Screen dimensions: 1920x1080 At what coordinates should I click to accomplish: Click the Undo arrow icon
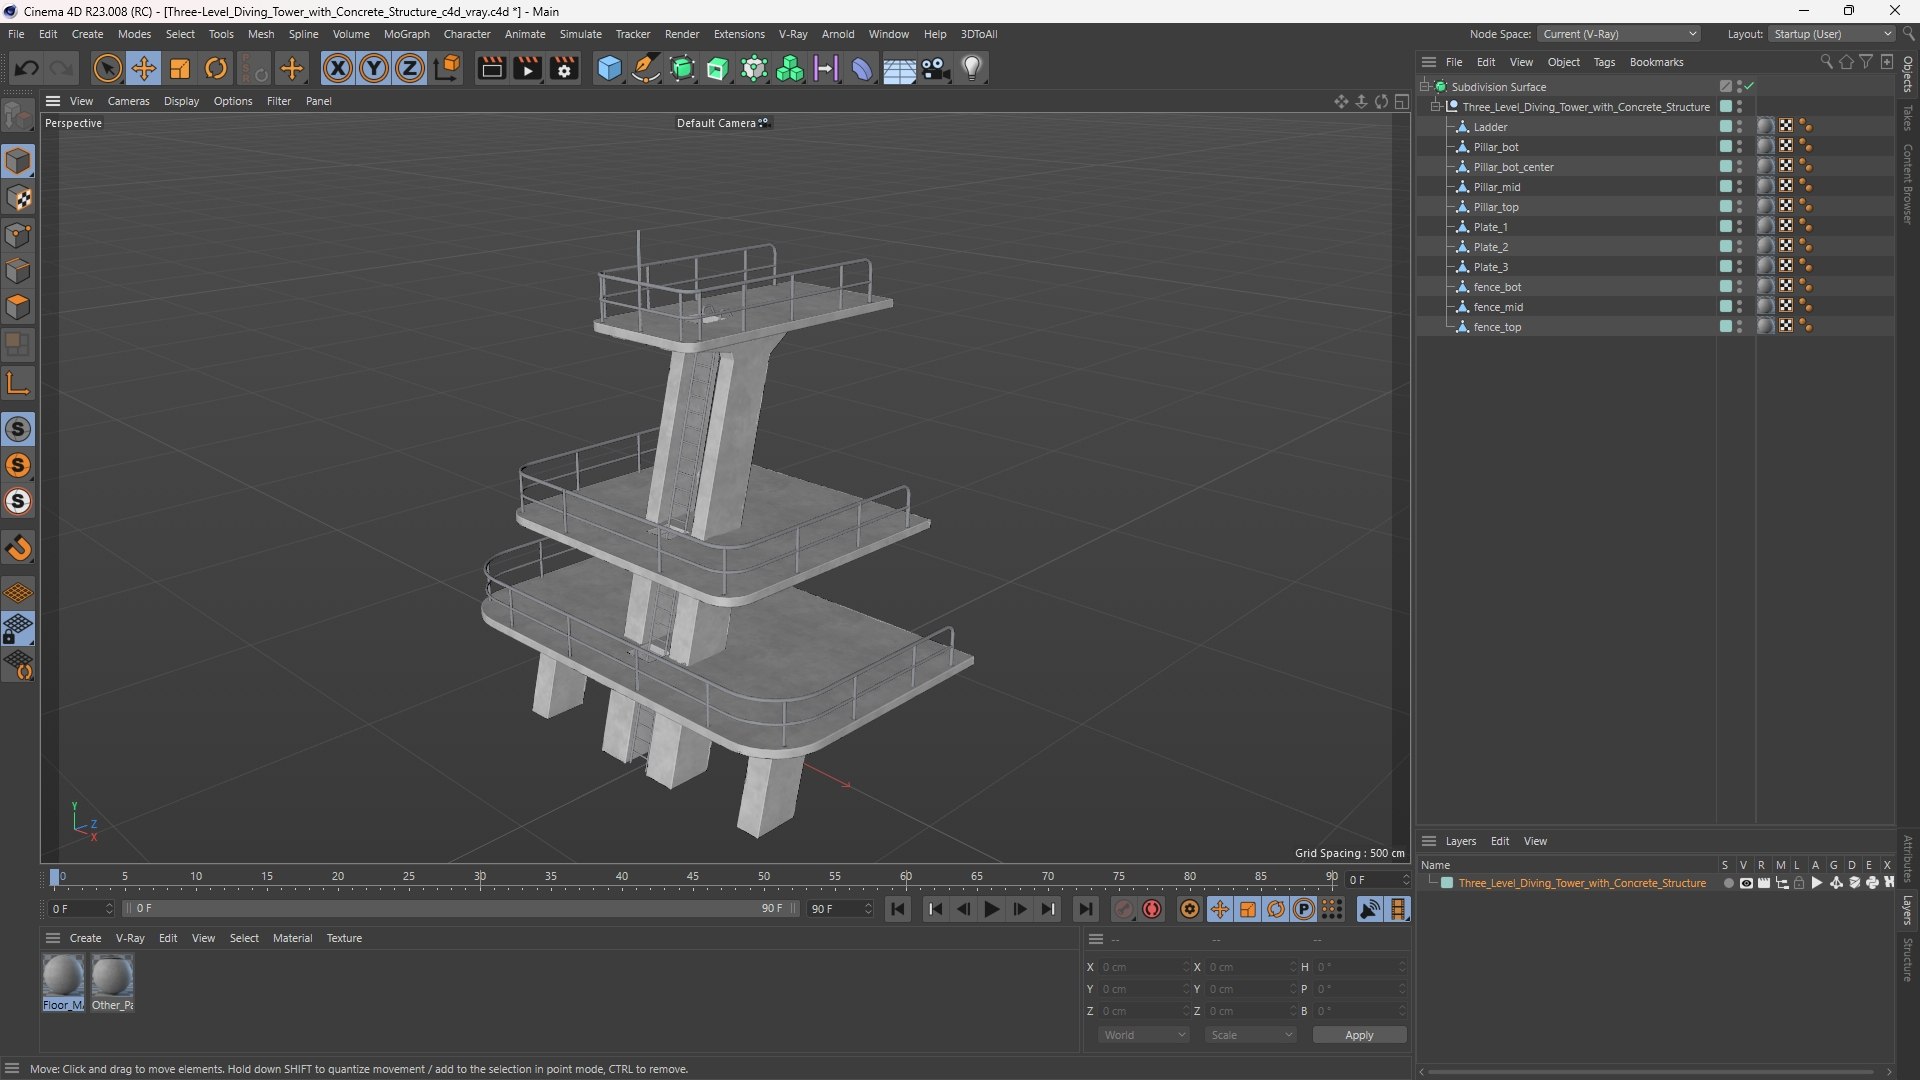pos(26,68)
